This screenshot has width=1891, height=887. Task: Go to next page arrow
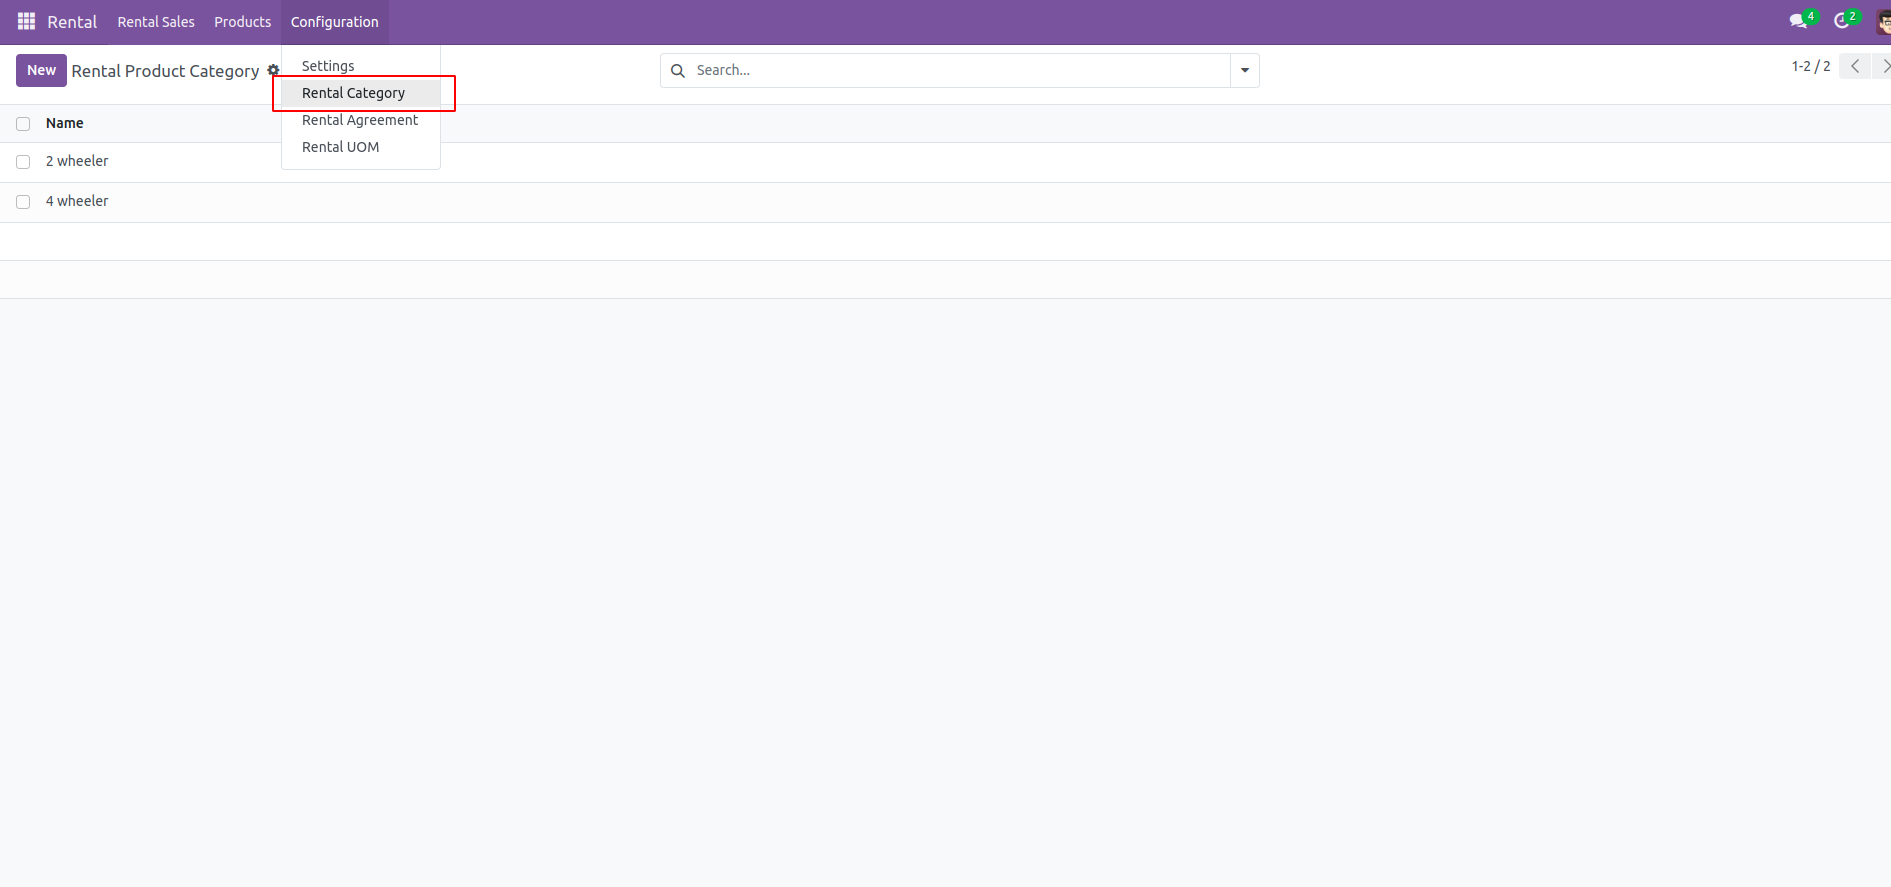click(1884, 66)
